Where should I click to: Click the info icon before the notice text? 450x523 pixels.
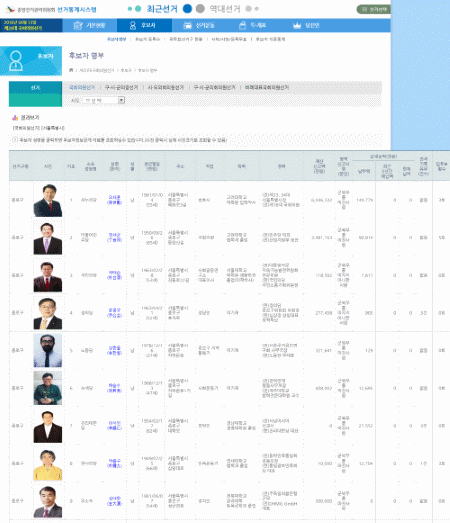point(15,140)
